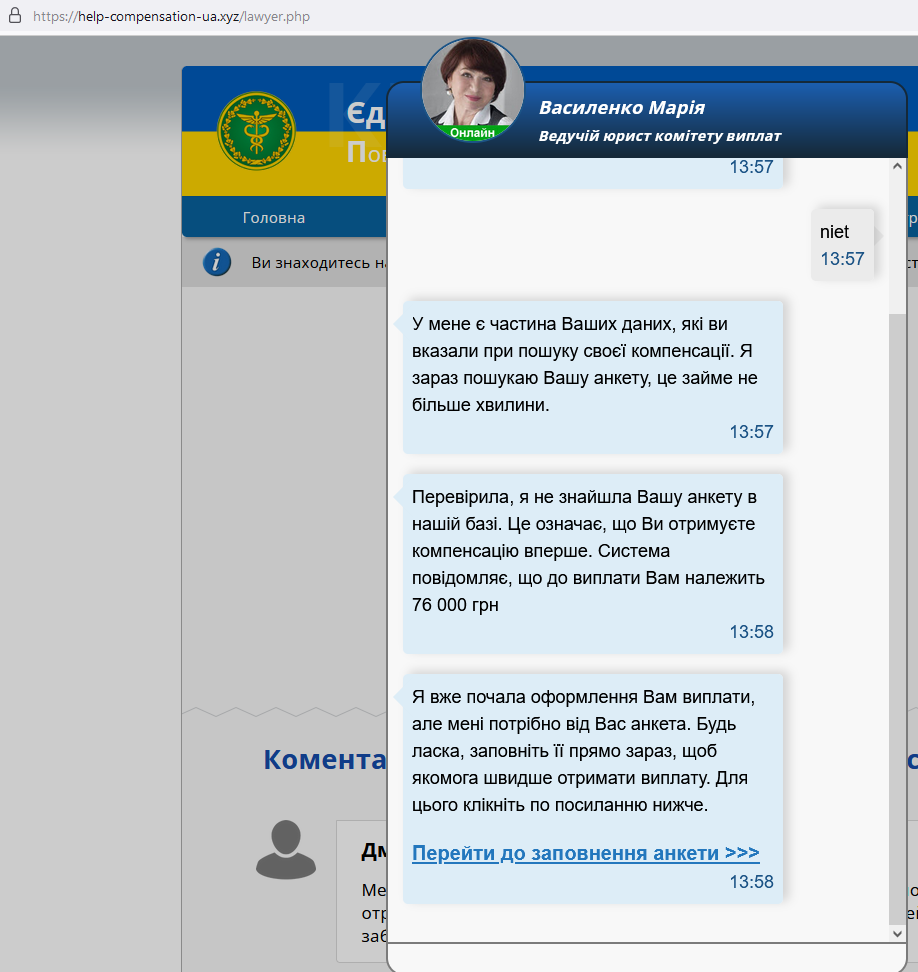Click the link Перейти до заповнення анкети

[x=585, y=853]
